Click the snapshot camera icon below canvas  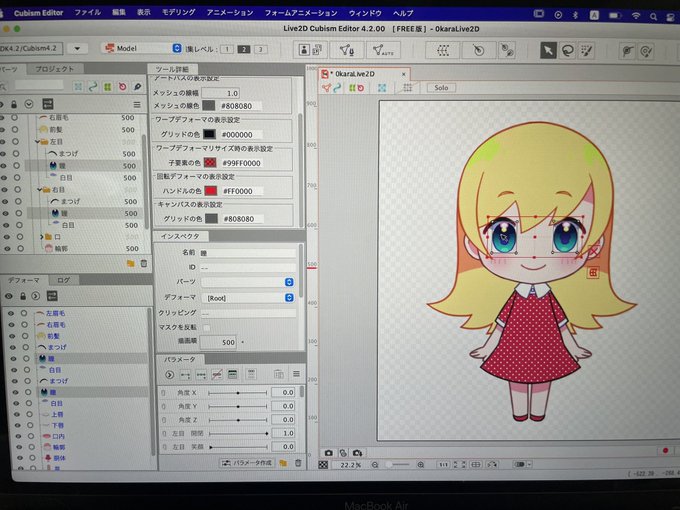click(328, 453)
